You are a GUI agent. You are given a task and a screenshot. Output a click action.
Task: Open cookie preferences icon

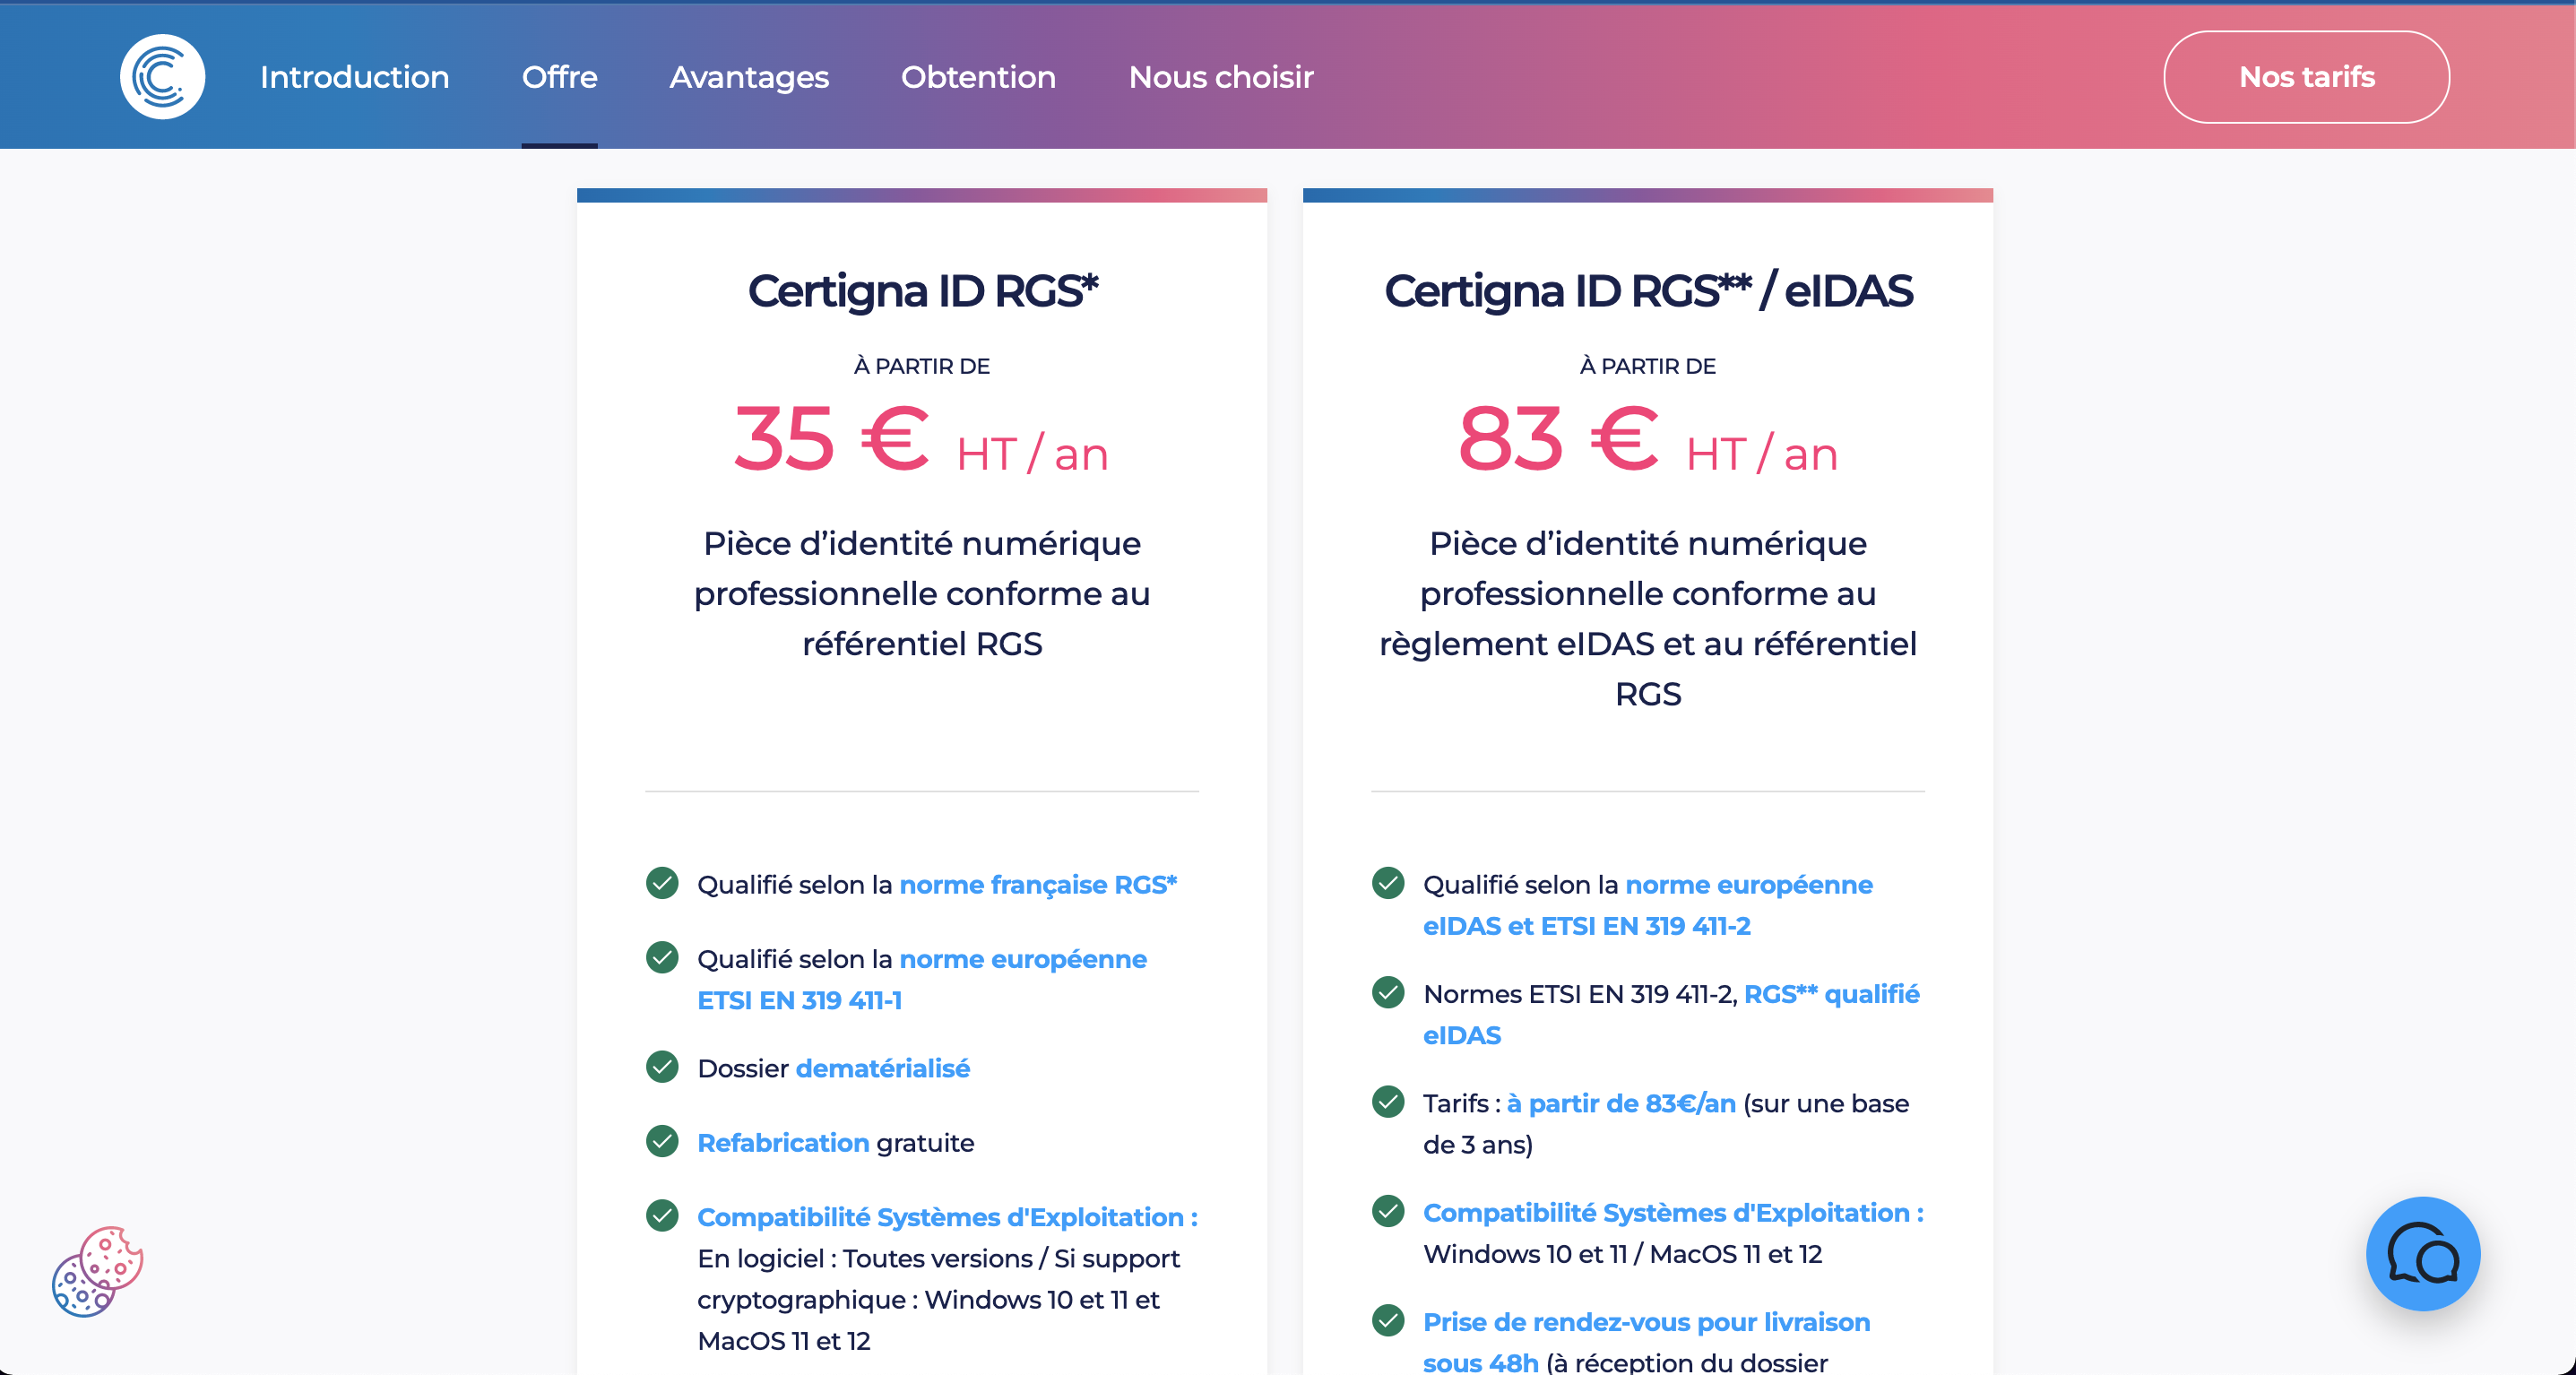[97, 1271]
